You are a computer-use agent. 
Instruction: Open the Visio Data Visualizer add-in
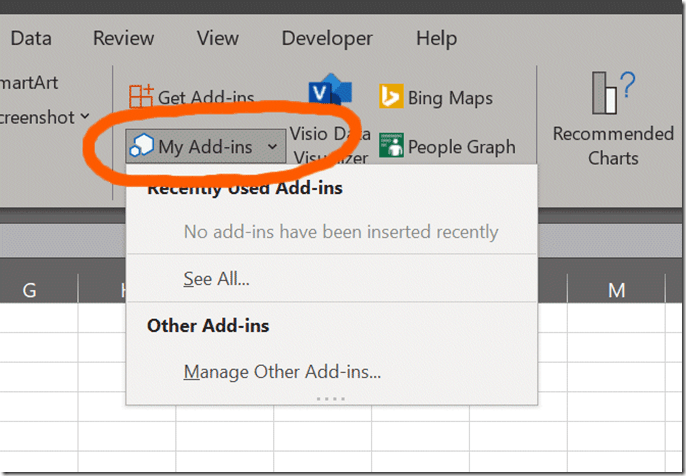[x=325, y=95]
